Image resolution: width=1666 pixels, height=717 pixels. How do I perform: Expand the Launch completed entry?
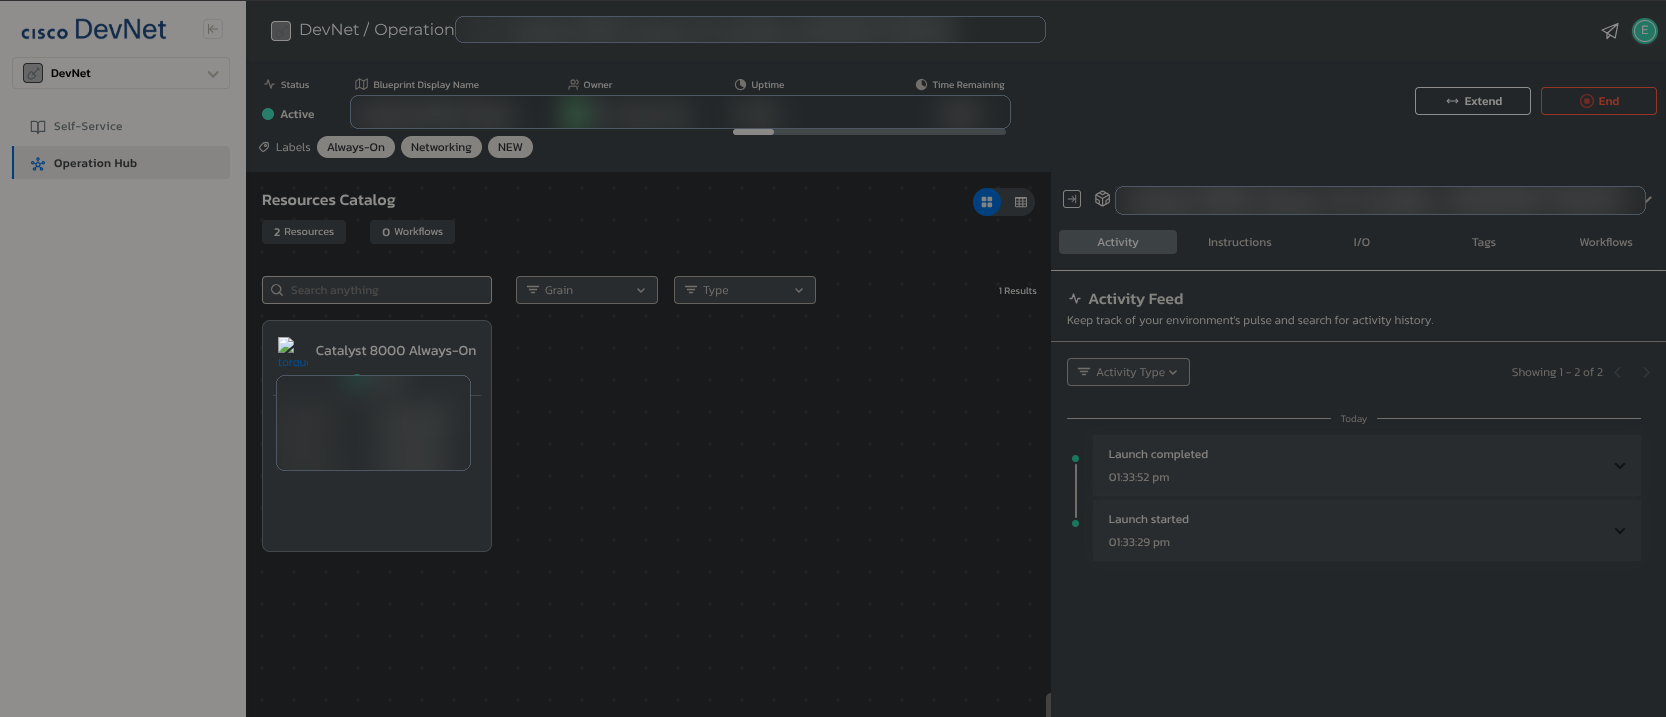coord(1620,465)
